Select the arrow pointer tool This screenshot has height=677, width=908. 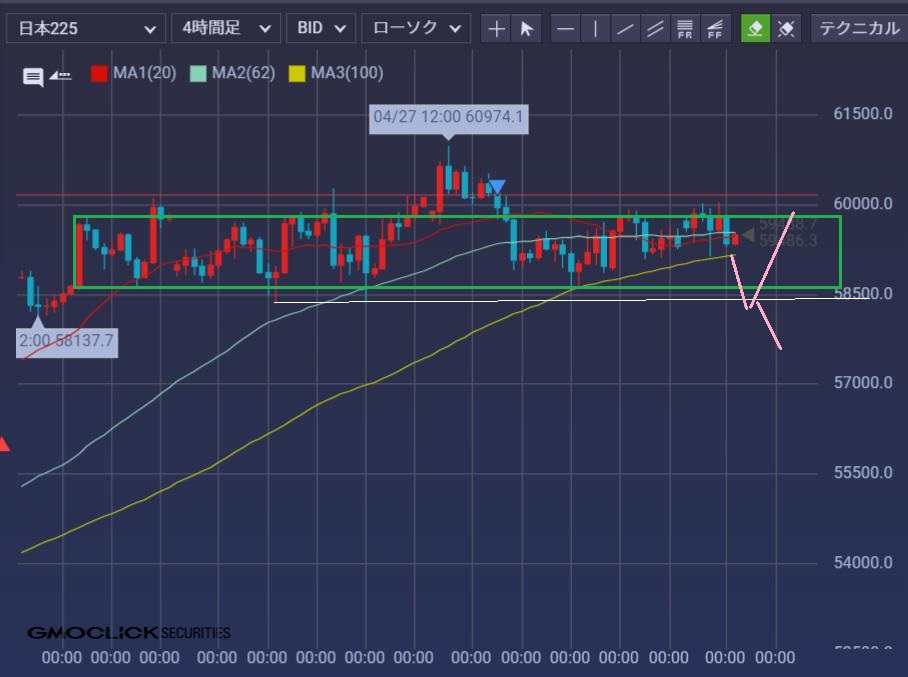pos(526,28)
